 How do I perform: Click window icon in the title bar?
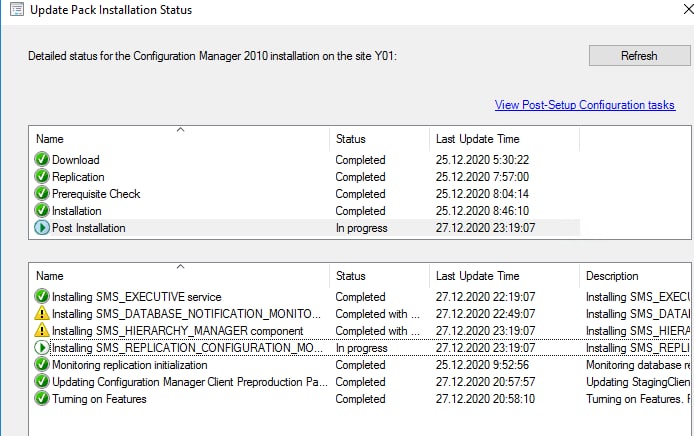pos(16,9)
